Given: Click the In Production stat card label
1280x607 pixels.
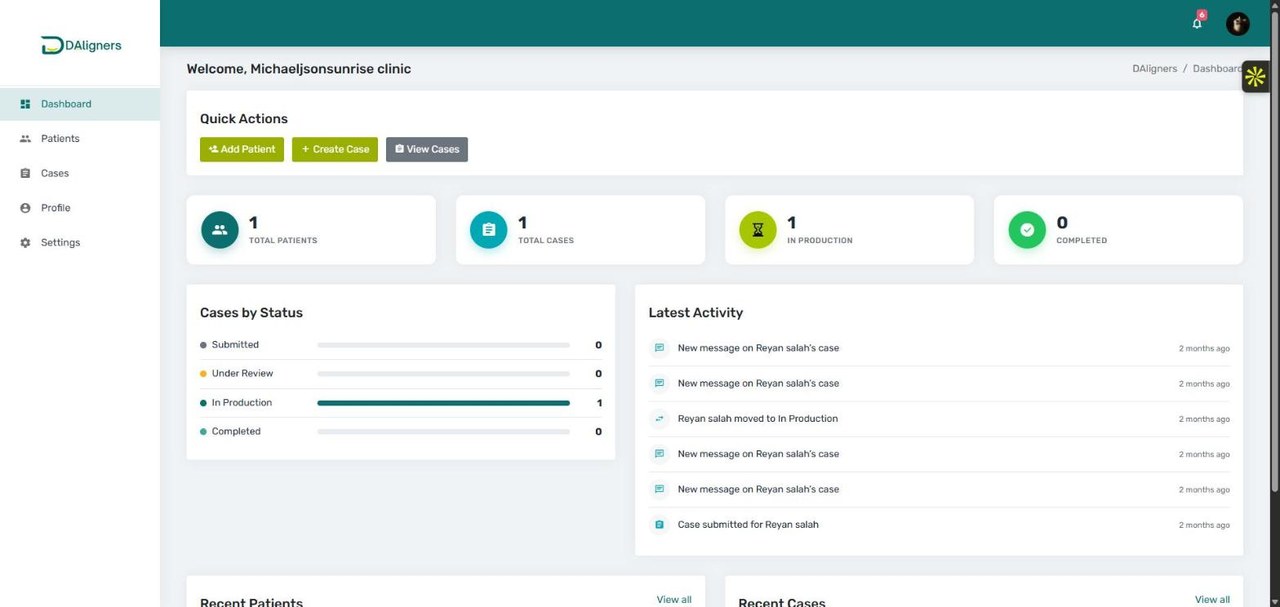Looking at the screenshot, I should tap(820, 241).
